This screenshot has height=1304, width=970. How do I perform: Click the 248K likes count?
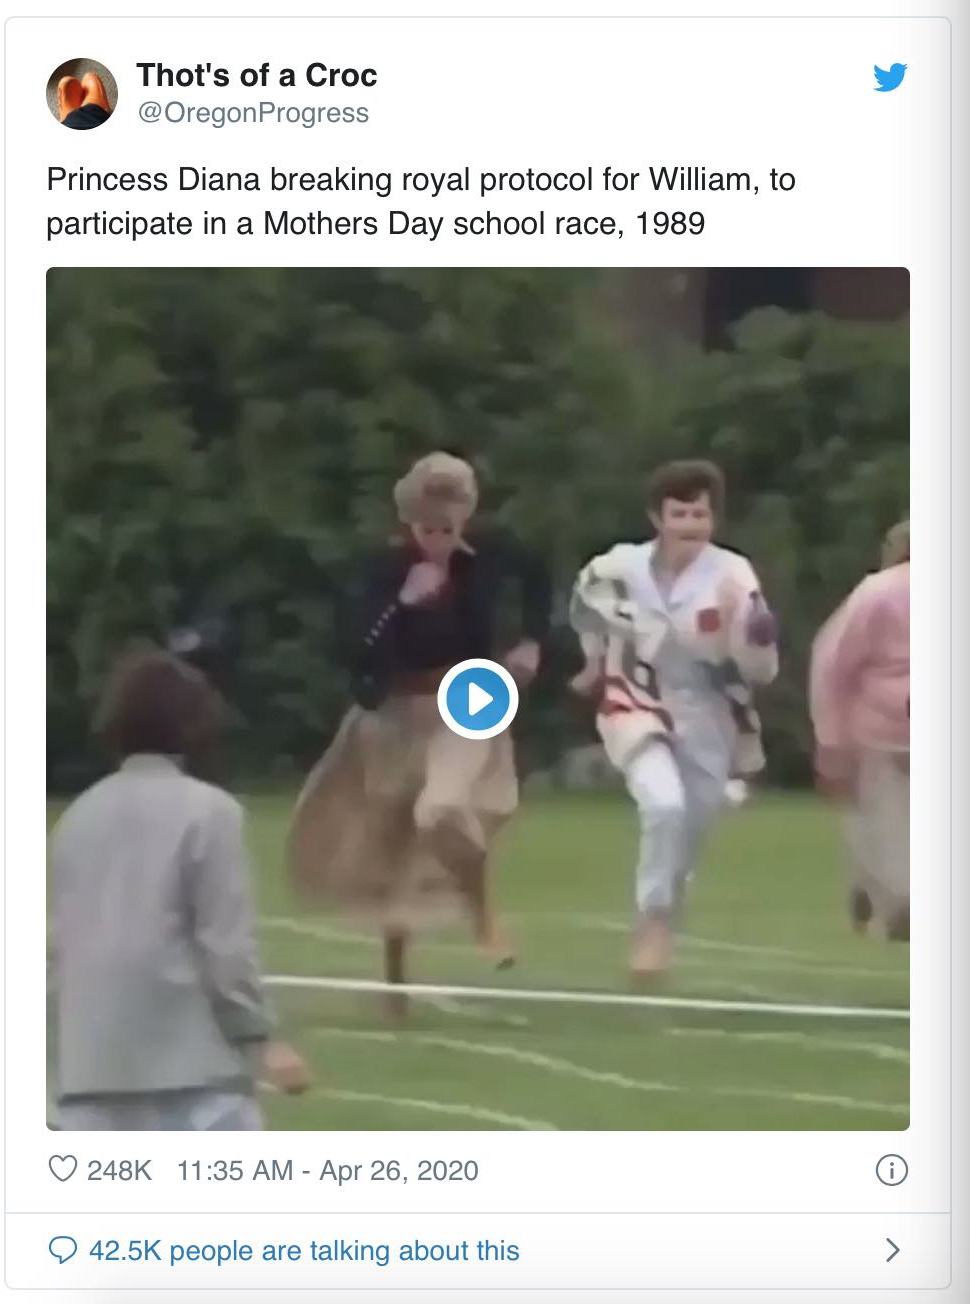click(x=119, y=1170)
